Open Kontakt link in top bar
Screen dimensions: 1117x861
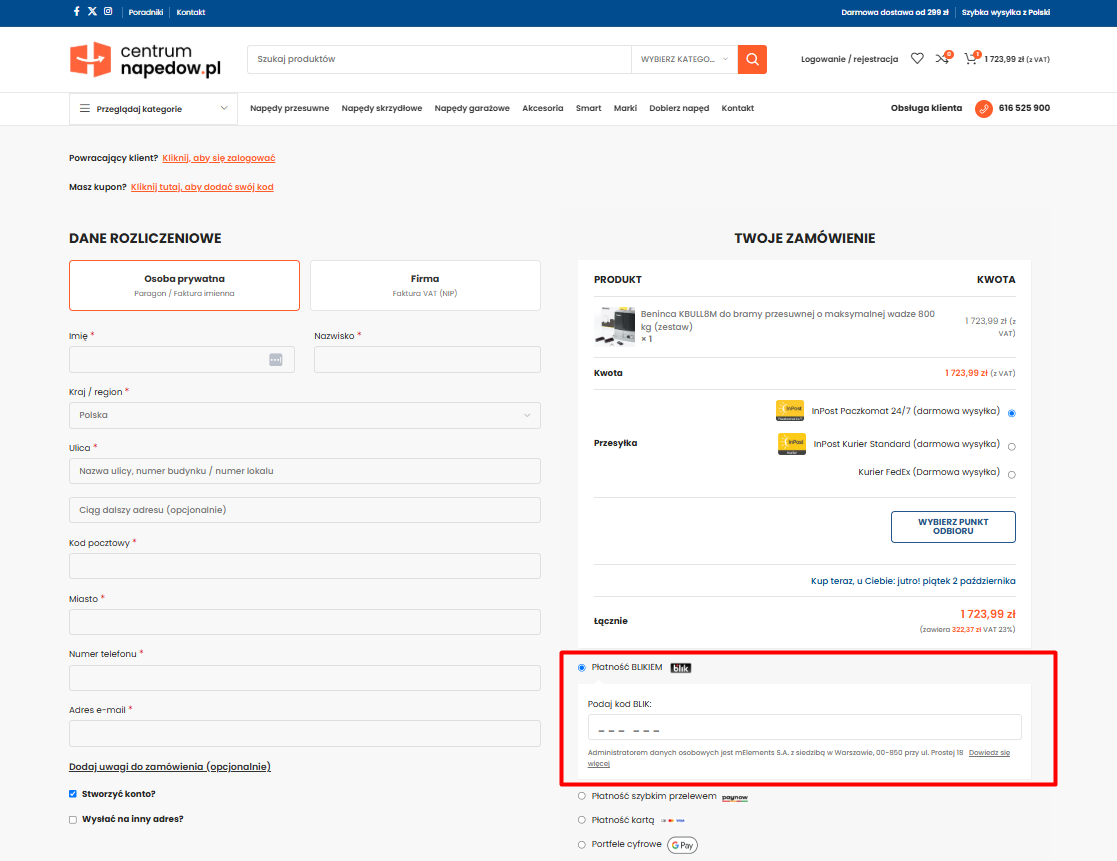coord(191,12)
